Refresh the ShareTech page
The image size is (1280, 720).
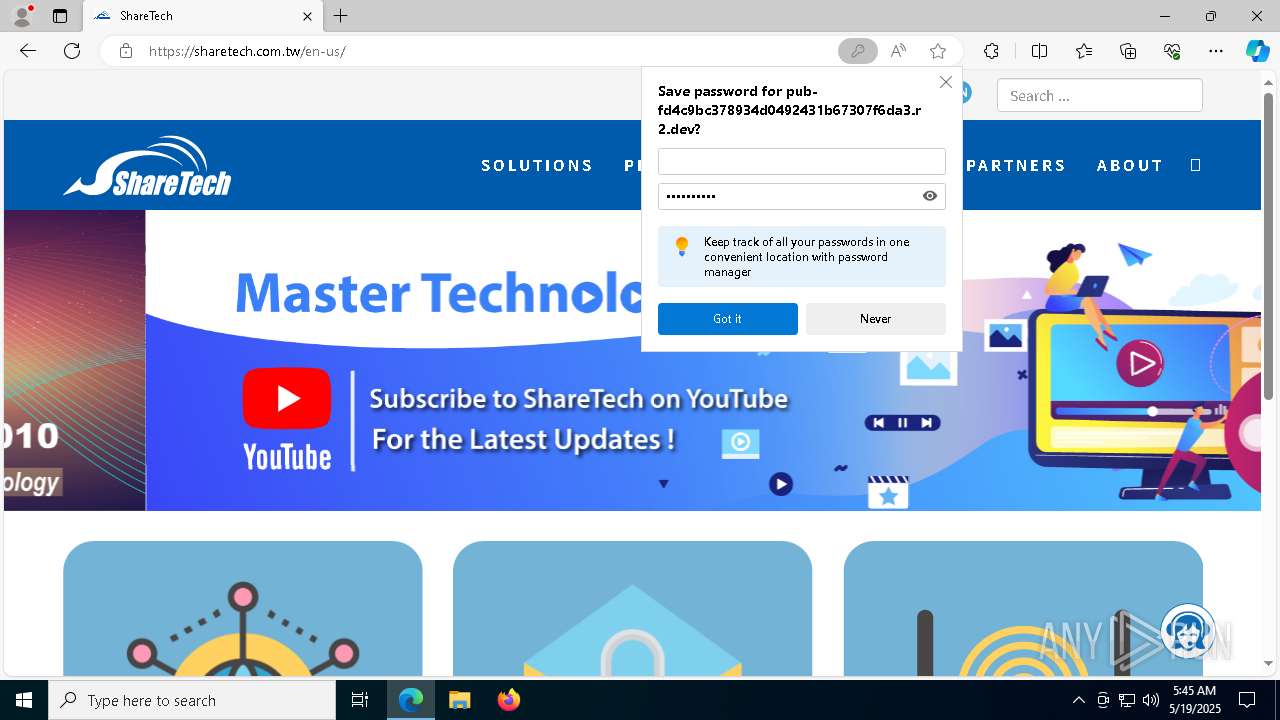72,51
